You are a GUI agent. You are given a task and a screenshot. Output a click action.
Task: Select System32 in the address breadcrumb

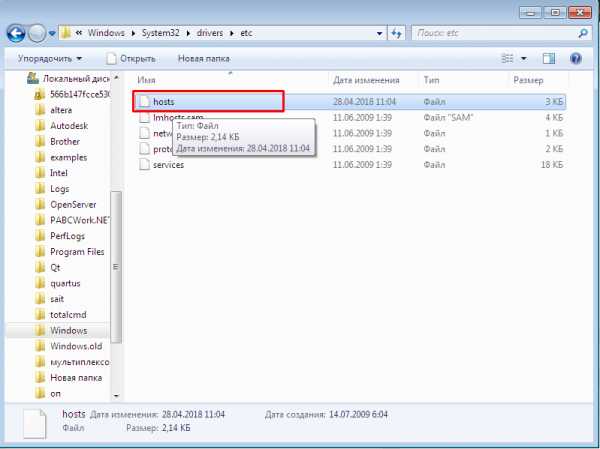point(163,33)
